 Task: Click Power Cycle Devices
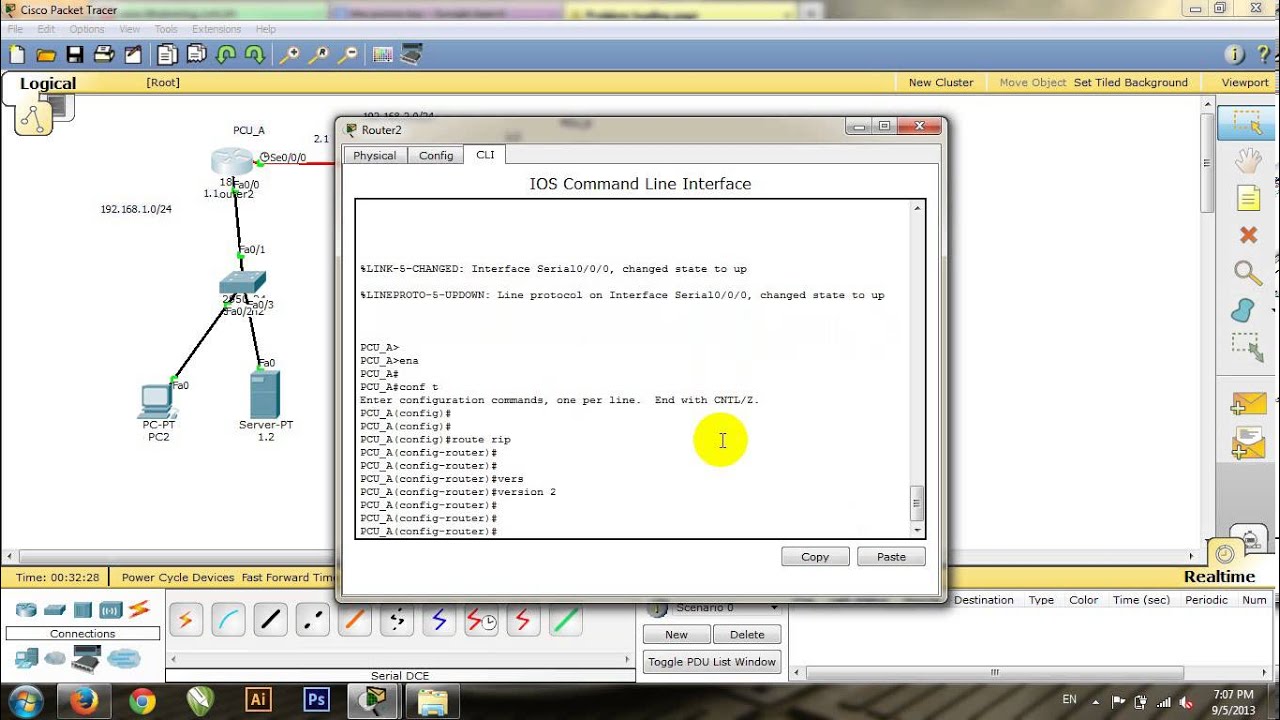pyautogui.click(x=178, y=577)
